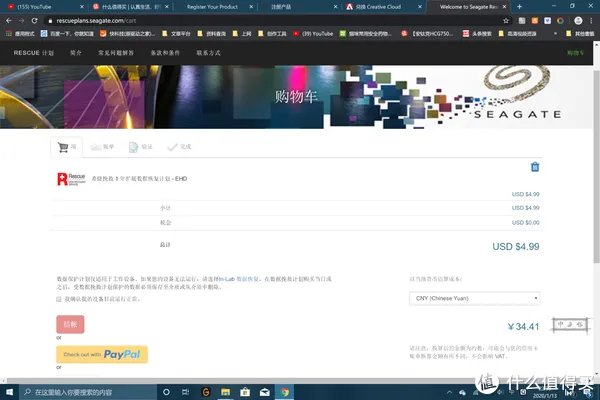
Task: Open the other bookmarks folder at the bar's end
Action: pyautogui.click(x=580, y=34)
